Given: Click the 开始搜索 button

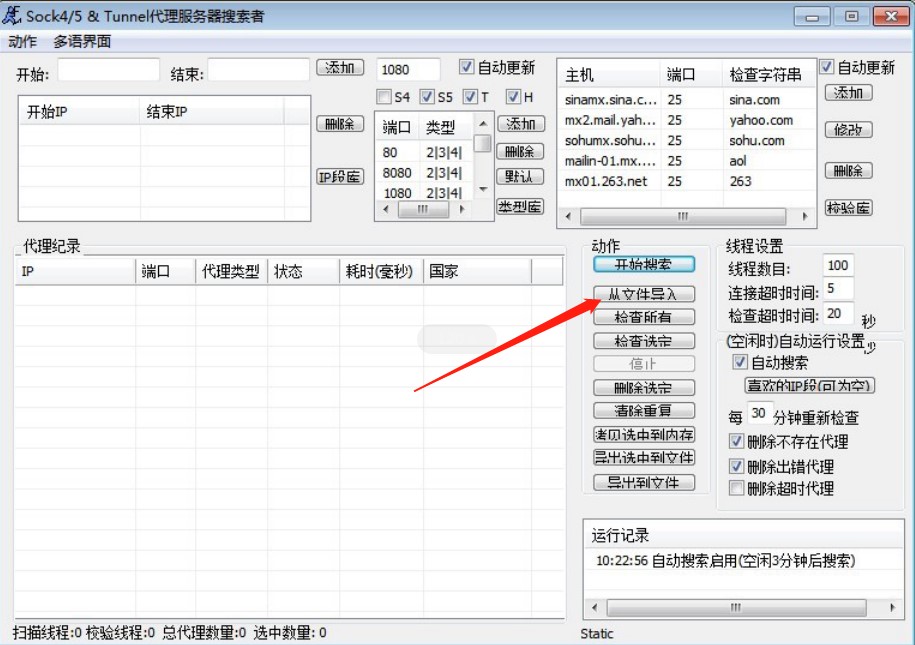Looking at the screenshot, I should coord(644,264).
